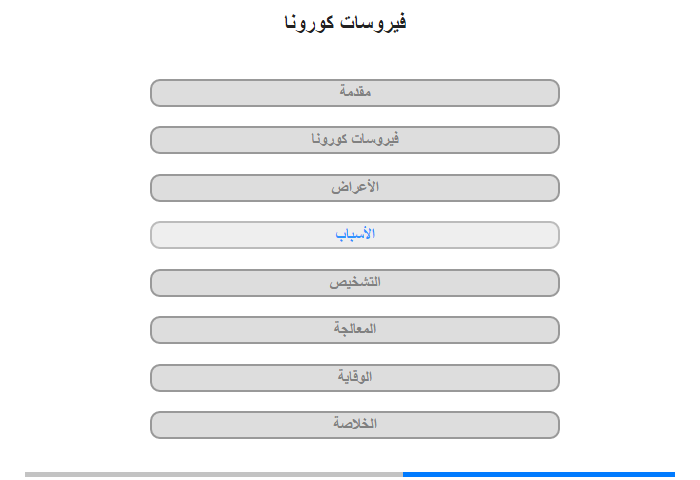Select the الوقاية (prevention) button
This screenshot has width=700, height=480.
354,378
